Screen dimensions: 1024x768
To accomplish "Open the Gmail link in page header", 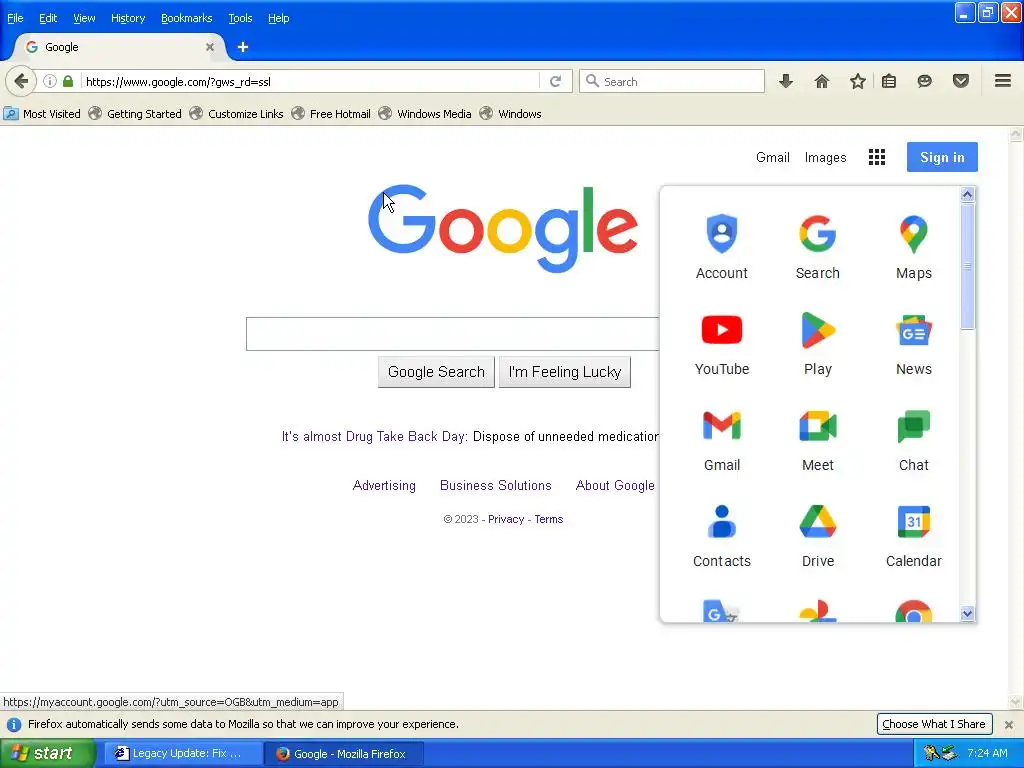I will (x=773, y=157).
